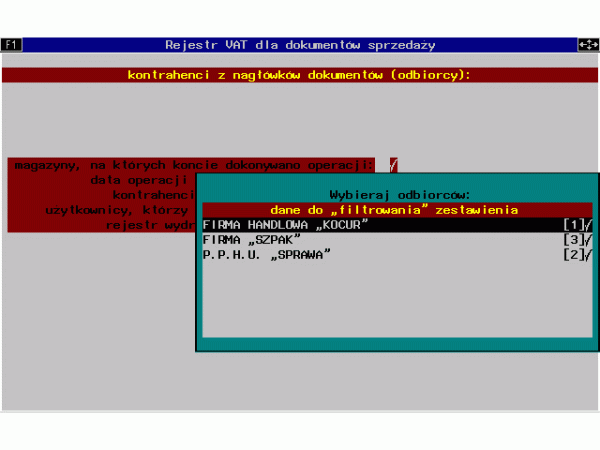Click the kontrahenci z nagłówków dokumentów header
This screenshot has width=600, height=450.
tap(300, 75)
